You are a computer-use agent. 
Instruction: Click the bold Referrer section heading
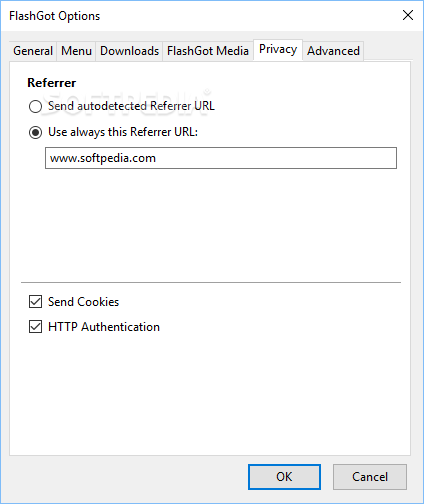point(52,83)
